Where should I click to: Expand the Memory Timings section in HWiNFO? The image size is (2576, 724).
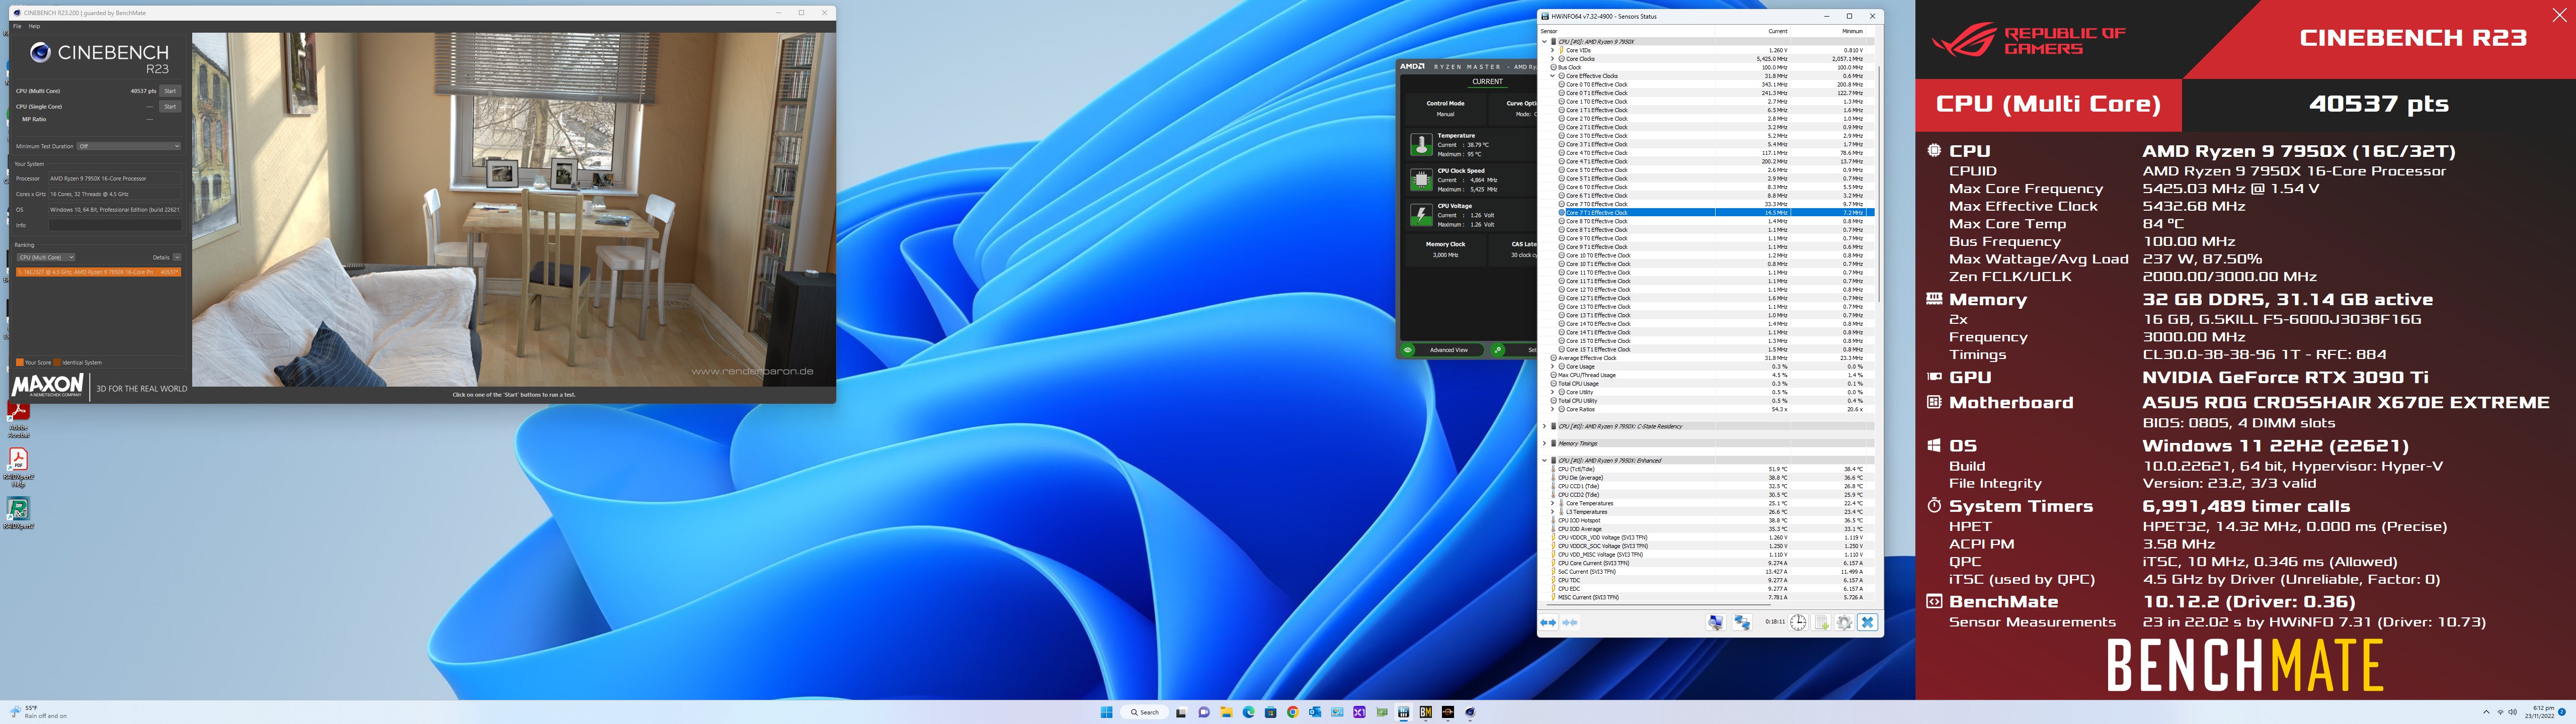[1544, 443]
